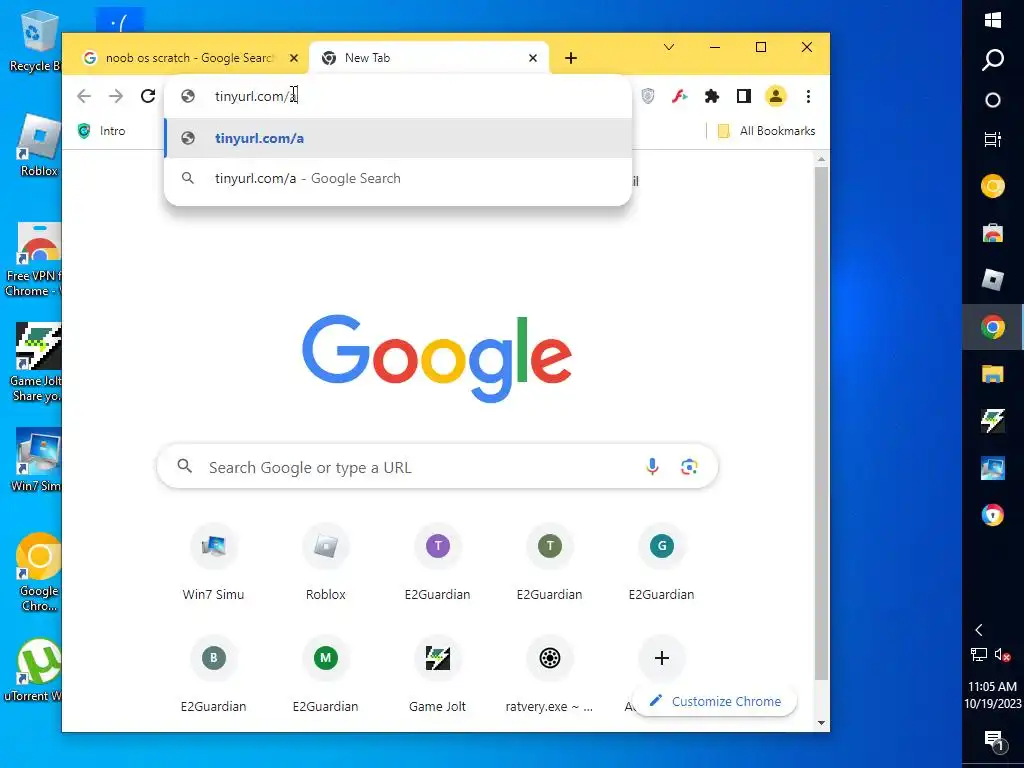Viewport: 1024px width, 768px height.
Task: Select Game Jolt desktop shortcut
Action: (37, 362)
